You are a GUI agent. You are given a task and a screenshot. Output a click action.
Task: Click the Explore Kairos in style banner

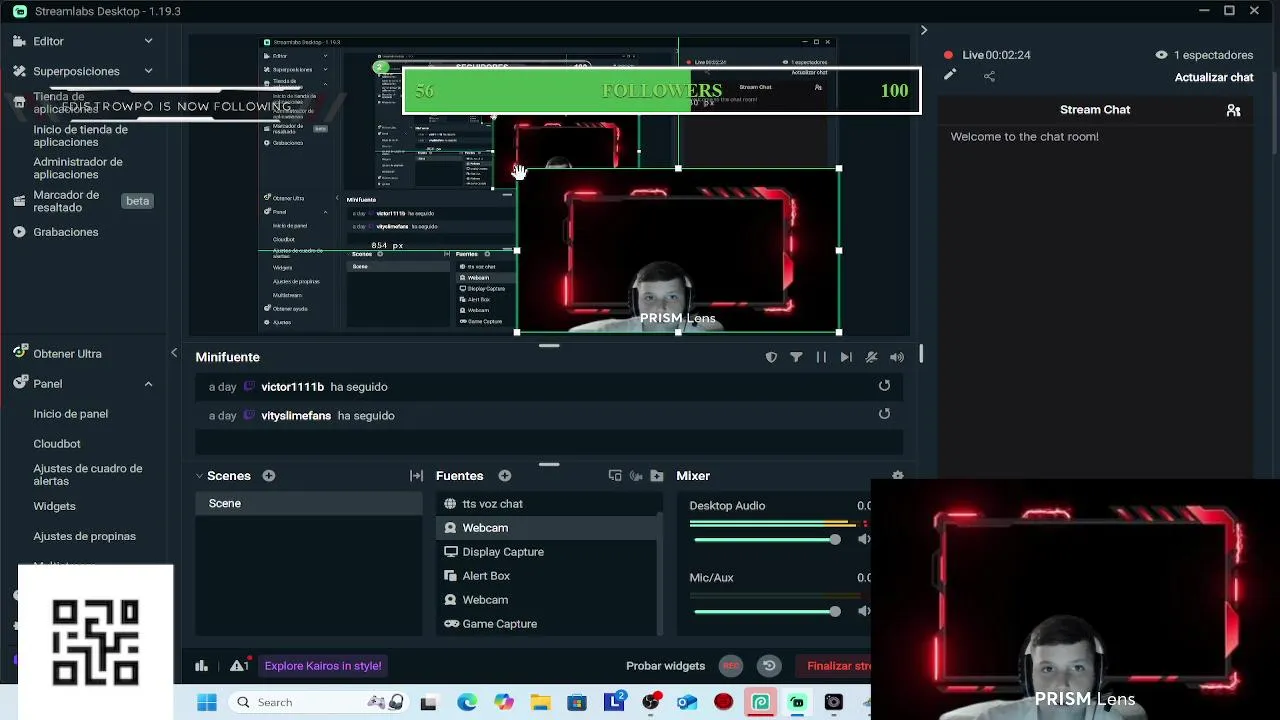point(323,666)
